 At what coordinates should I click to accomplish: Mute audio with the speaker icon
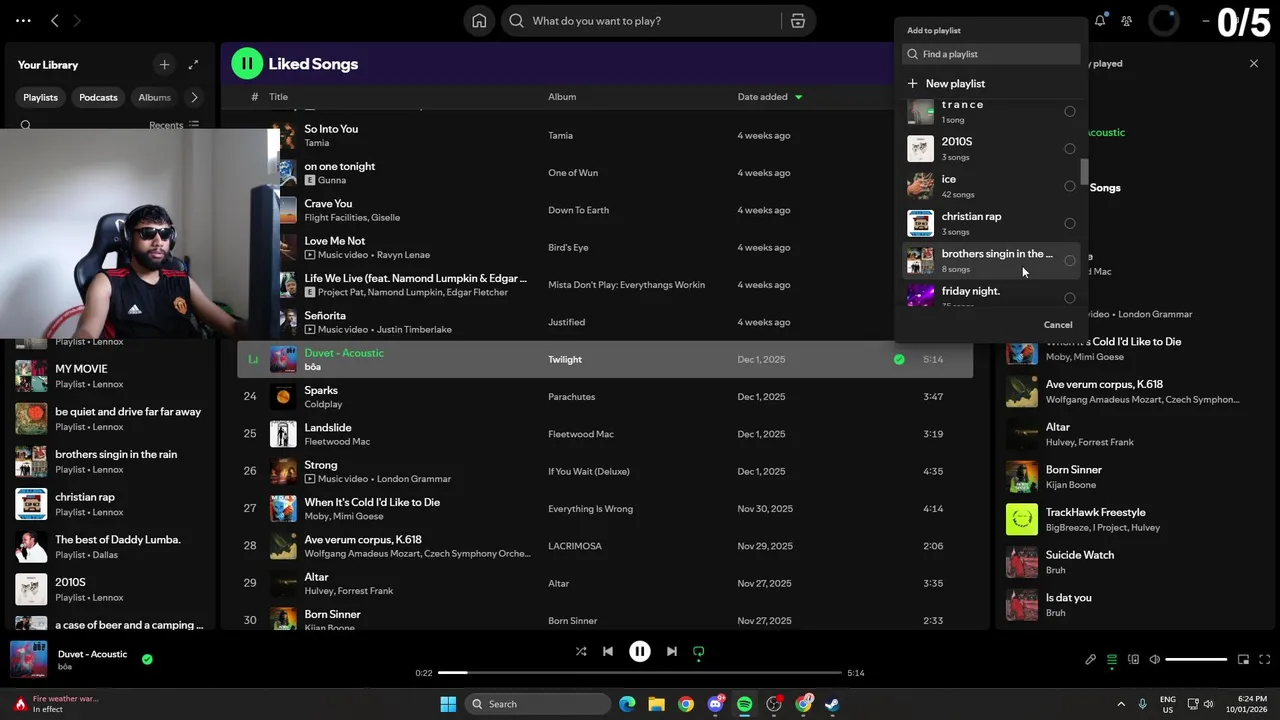(x=1155, y=659)
